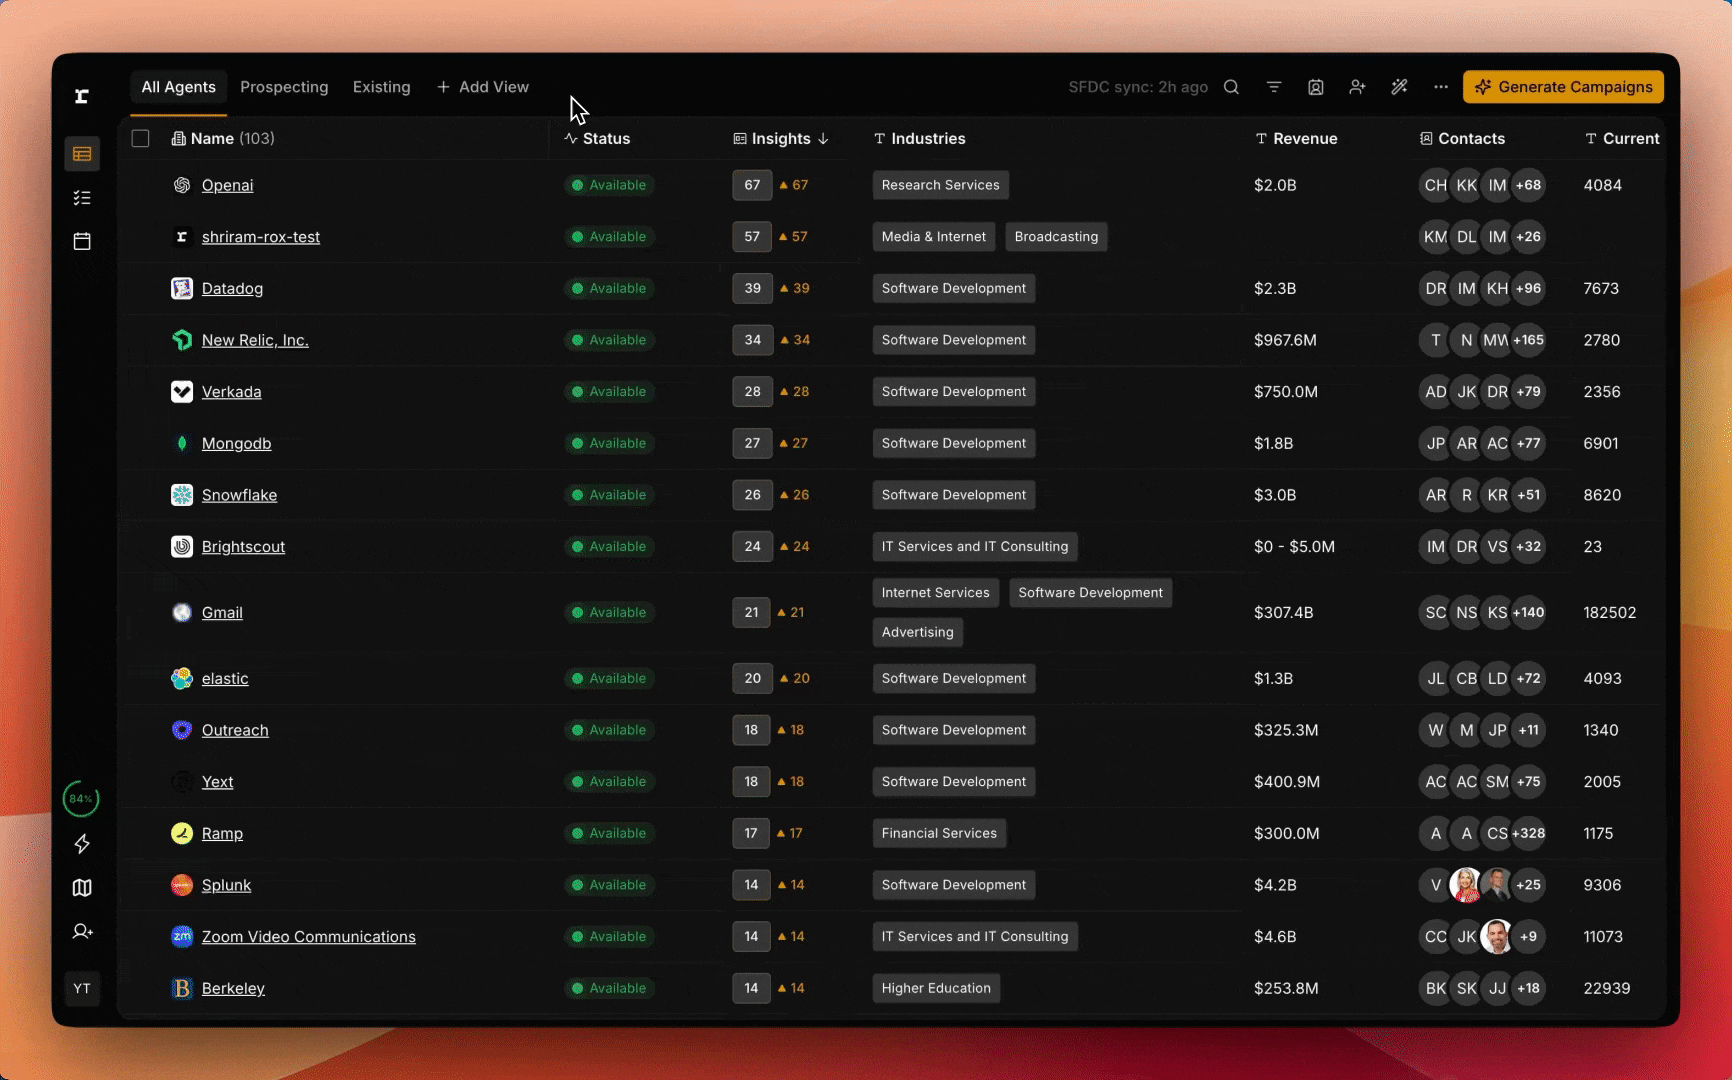1732x1080 pixels.
Task: Click Add View to create a view
Action: 483,87
